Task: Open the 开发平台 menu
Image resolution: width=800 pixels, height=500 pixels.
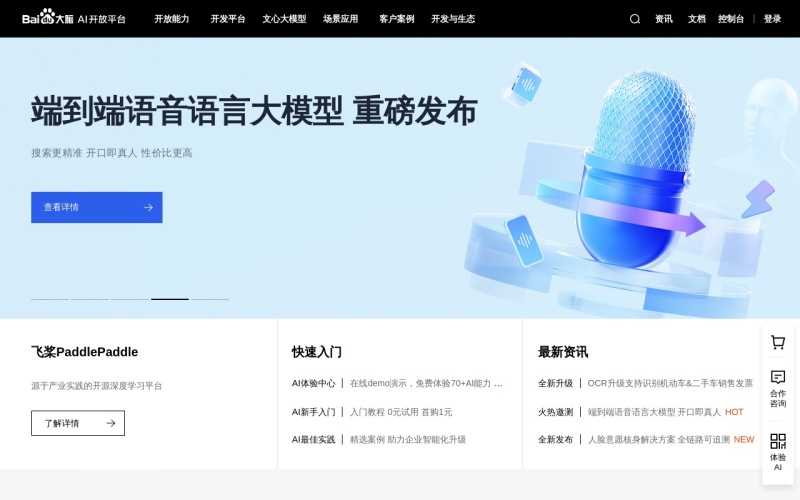Action: [x=228, y=19]
